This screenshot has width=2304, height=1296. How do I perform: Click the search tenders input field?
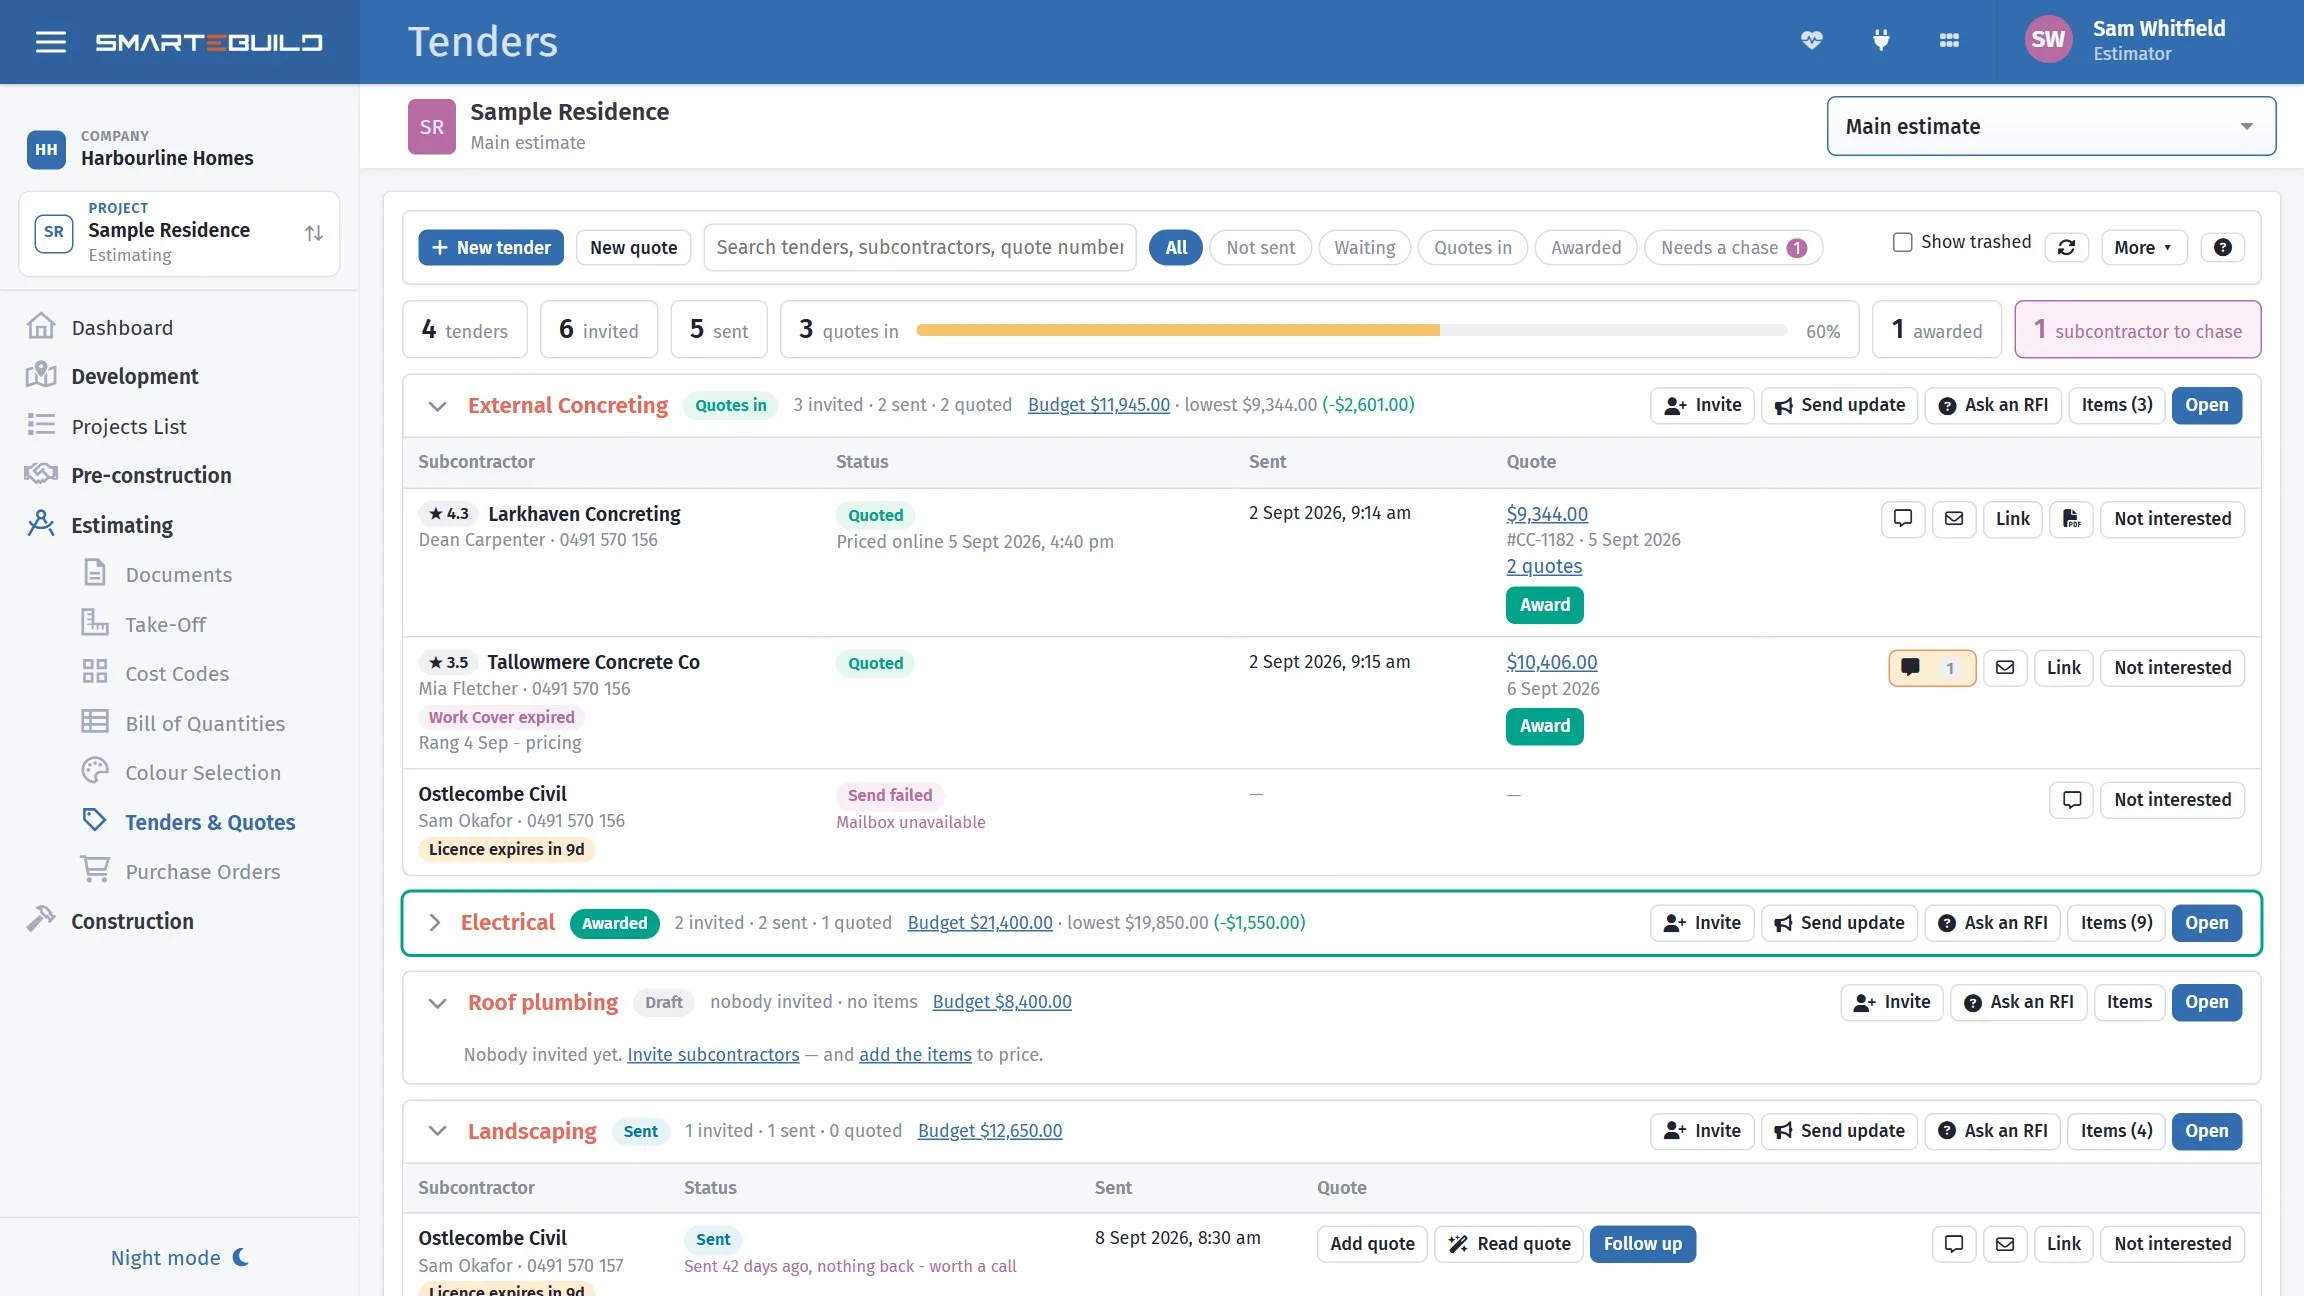920,247
